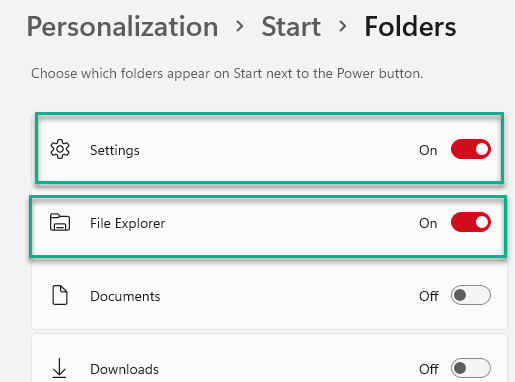Click the Downloads arrow icon
Viewport: 515px width, 382px height.
coord(59,368)
